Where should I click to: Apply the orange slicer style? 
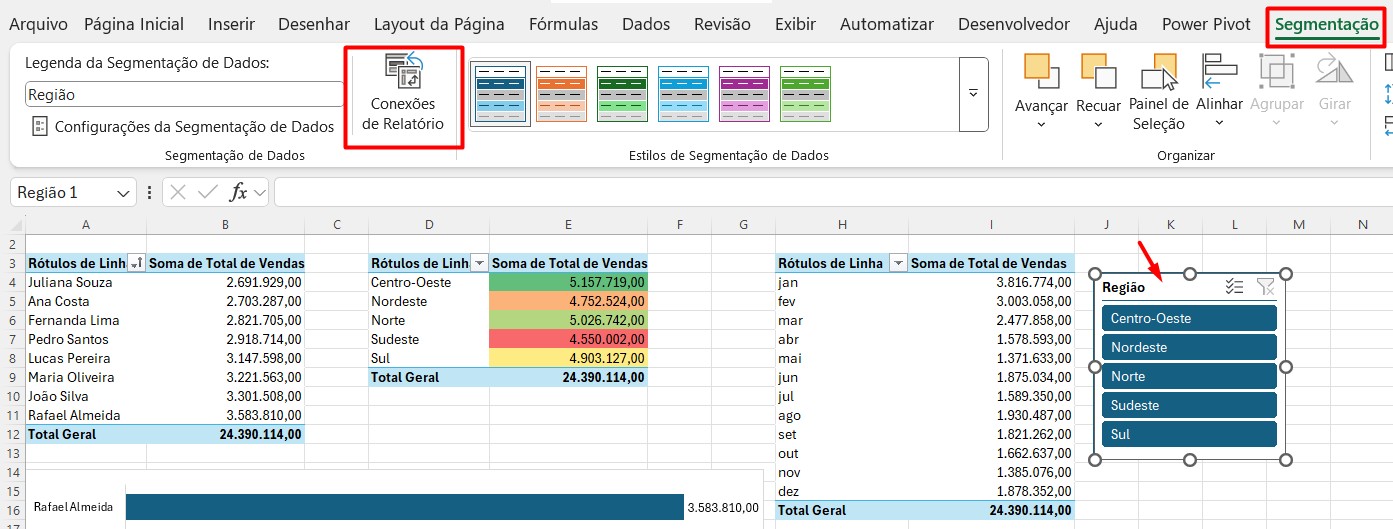[x=560, y=94]
